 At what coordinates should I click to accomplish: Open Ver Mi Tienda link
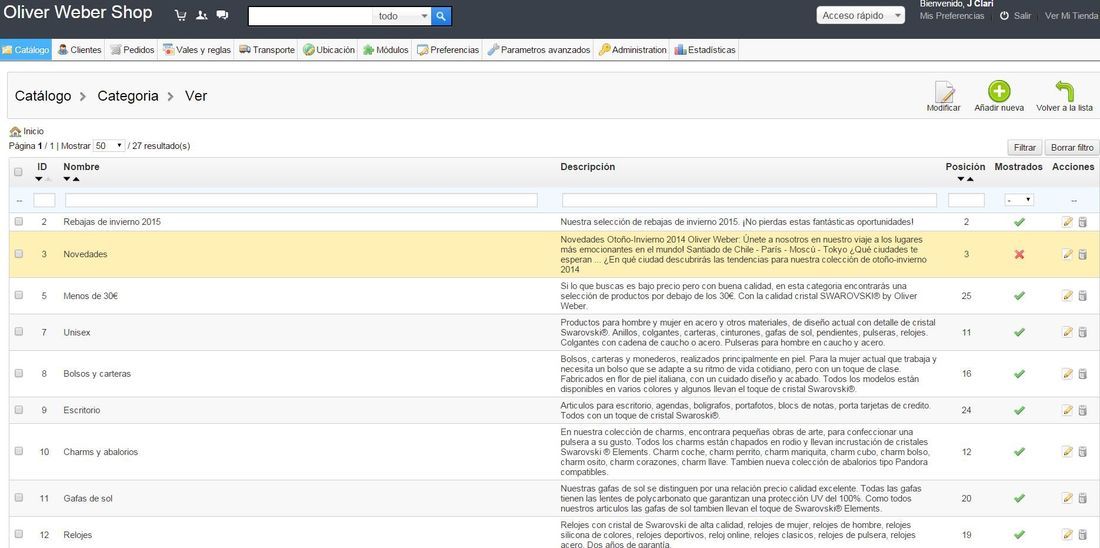[x=1070, y=15]
